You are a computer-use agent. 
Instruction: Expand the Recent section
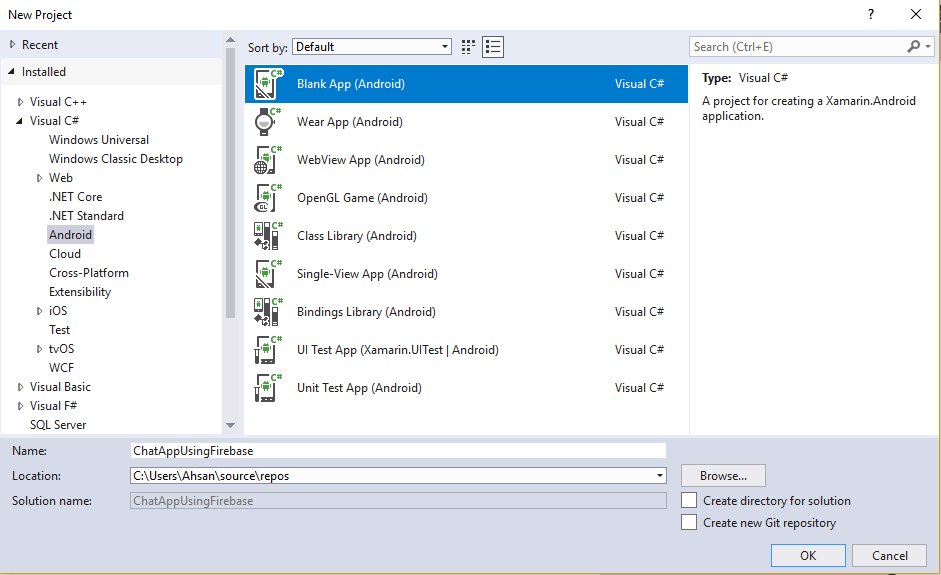13,44
